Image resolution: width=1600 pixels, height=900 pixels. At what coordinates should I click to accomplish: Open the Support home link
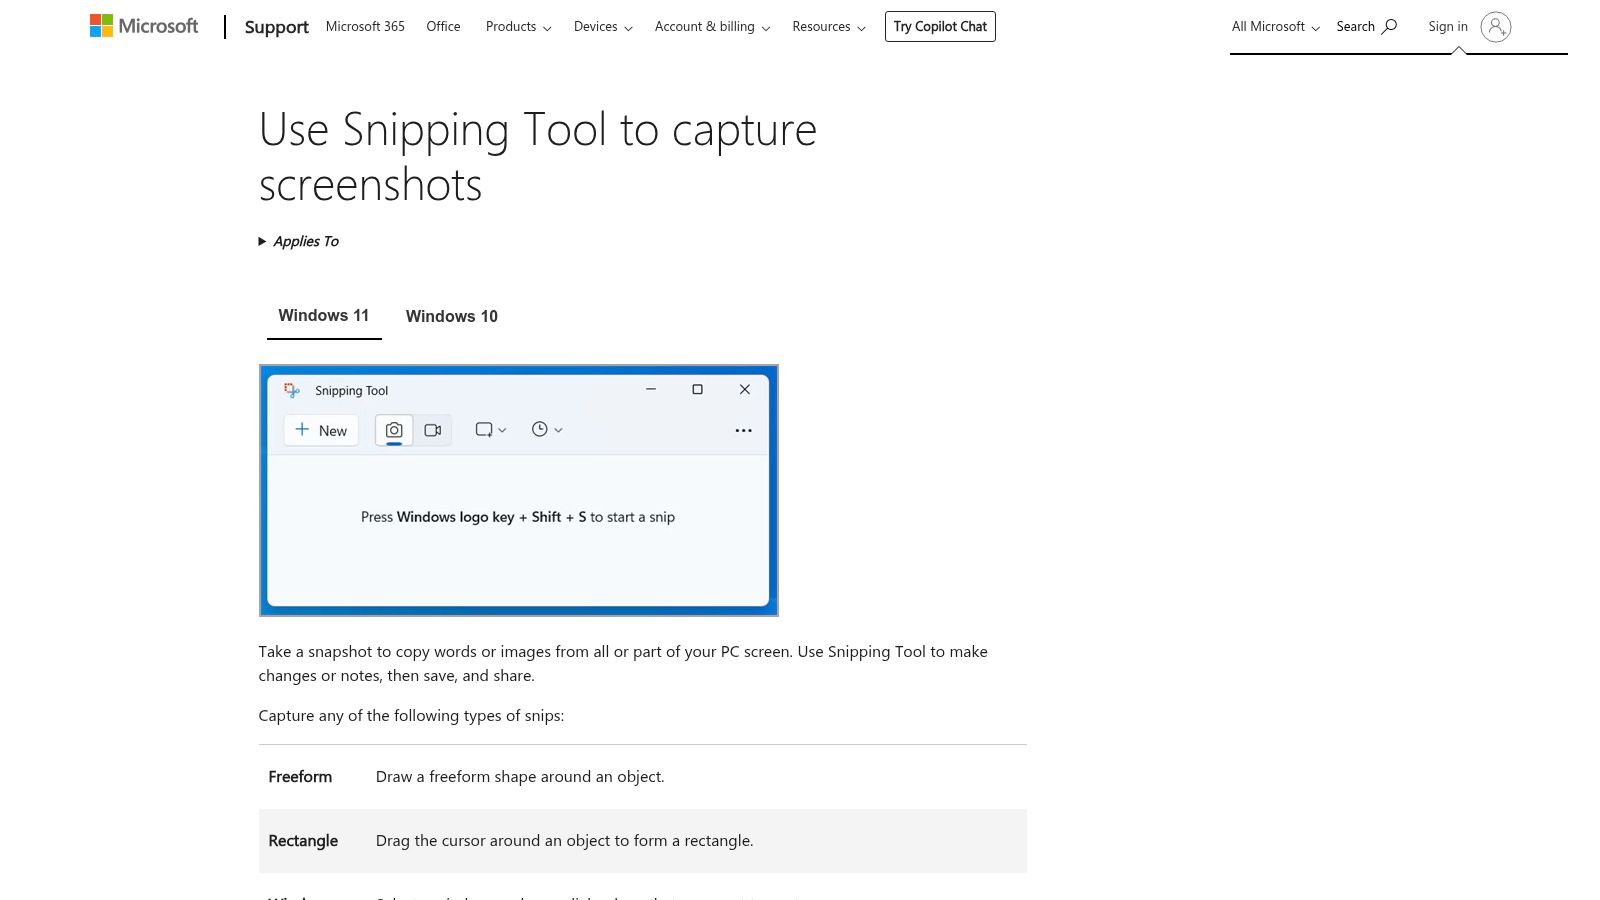pos(276,27)
